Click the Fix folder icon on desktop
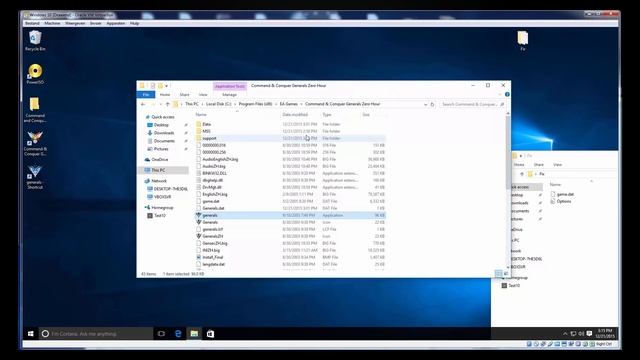Viewport: 640px width, 360px height. pos(523,40)
